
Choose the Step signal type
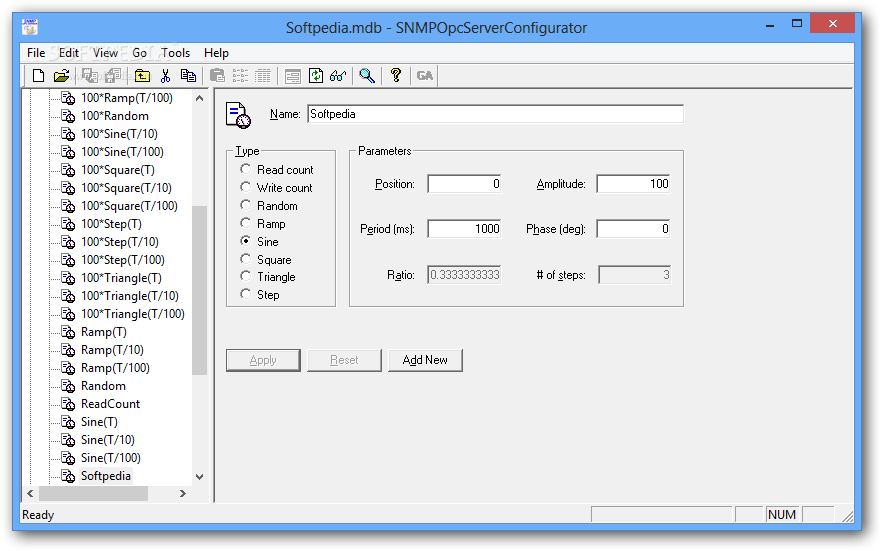pos(245,294)
